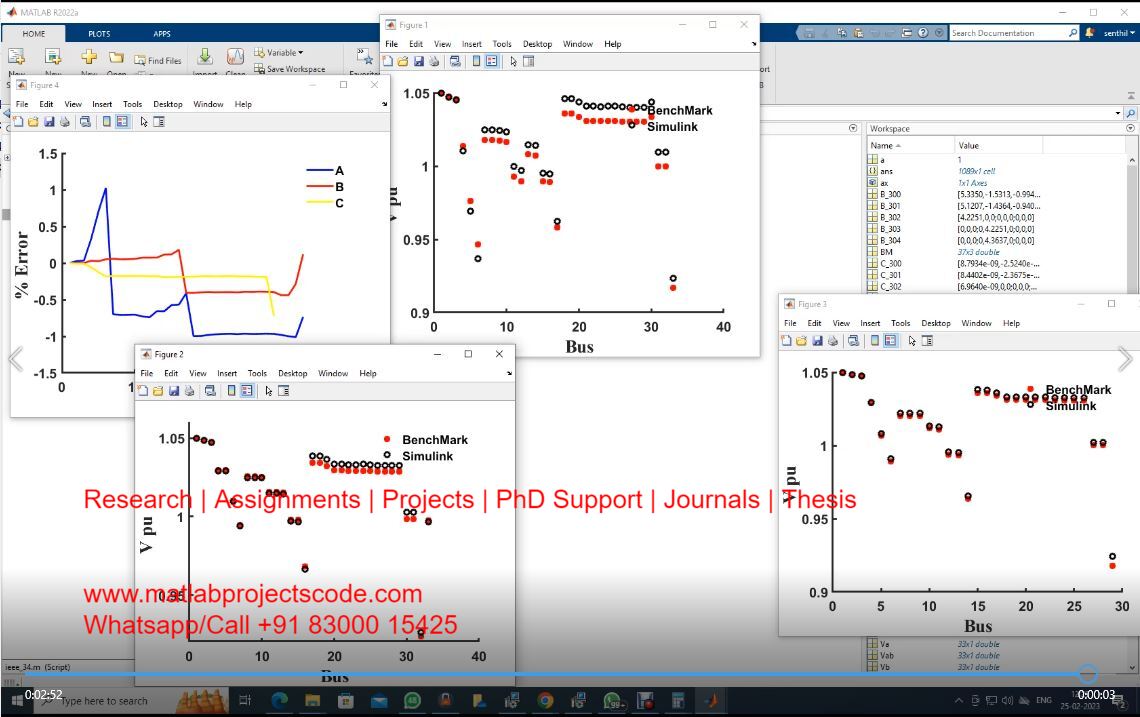
Task: Open Property Inspector in Figure 1 toolbar
Action: click(x=529, y=62)
